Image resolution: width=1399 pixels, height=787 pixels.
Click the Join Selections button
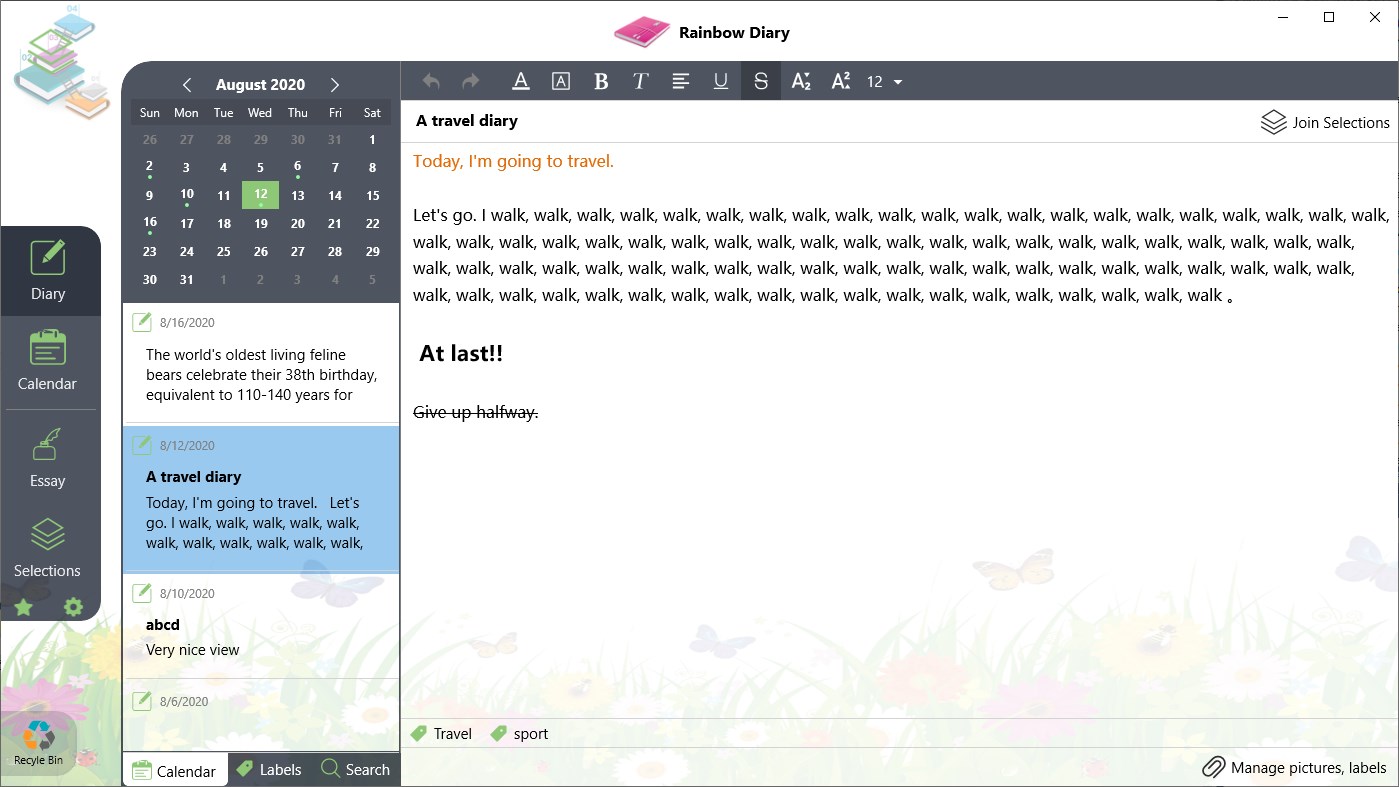[x=1324, y=122]
